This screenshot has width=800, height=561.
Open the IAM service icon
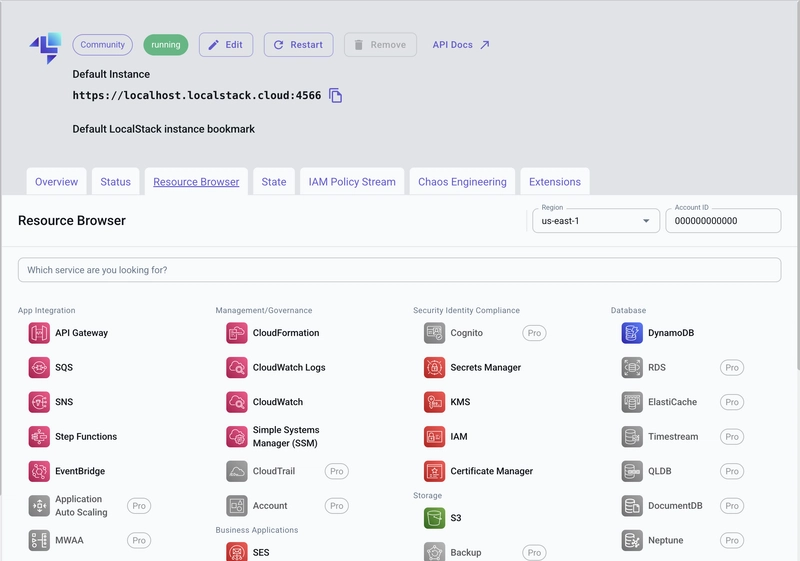click(435, 437)
